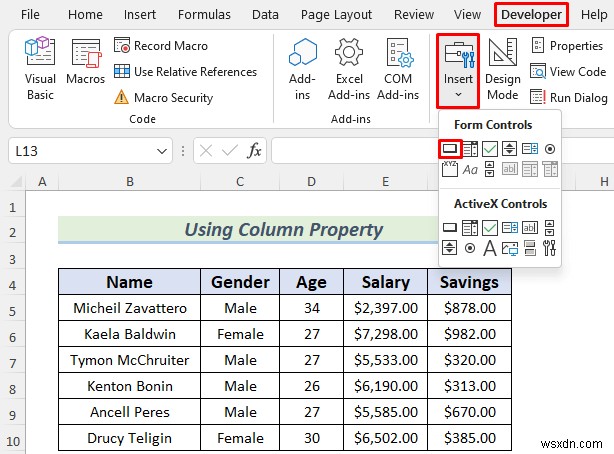
Task: Insert a Form Controls Check Box
Action: (x=490, y=149)
